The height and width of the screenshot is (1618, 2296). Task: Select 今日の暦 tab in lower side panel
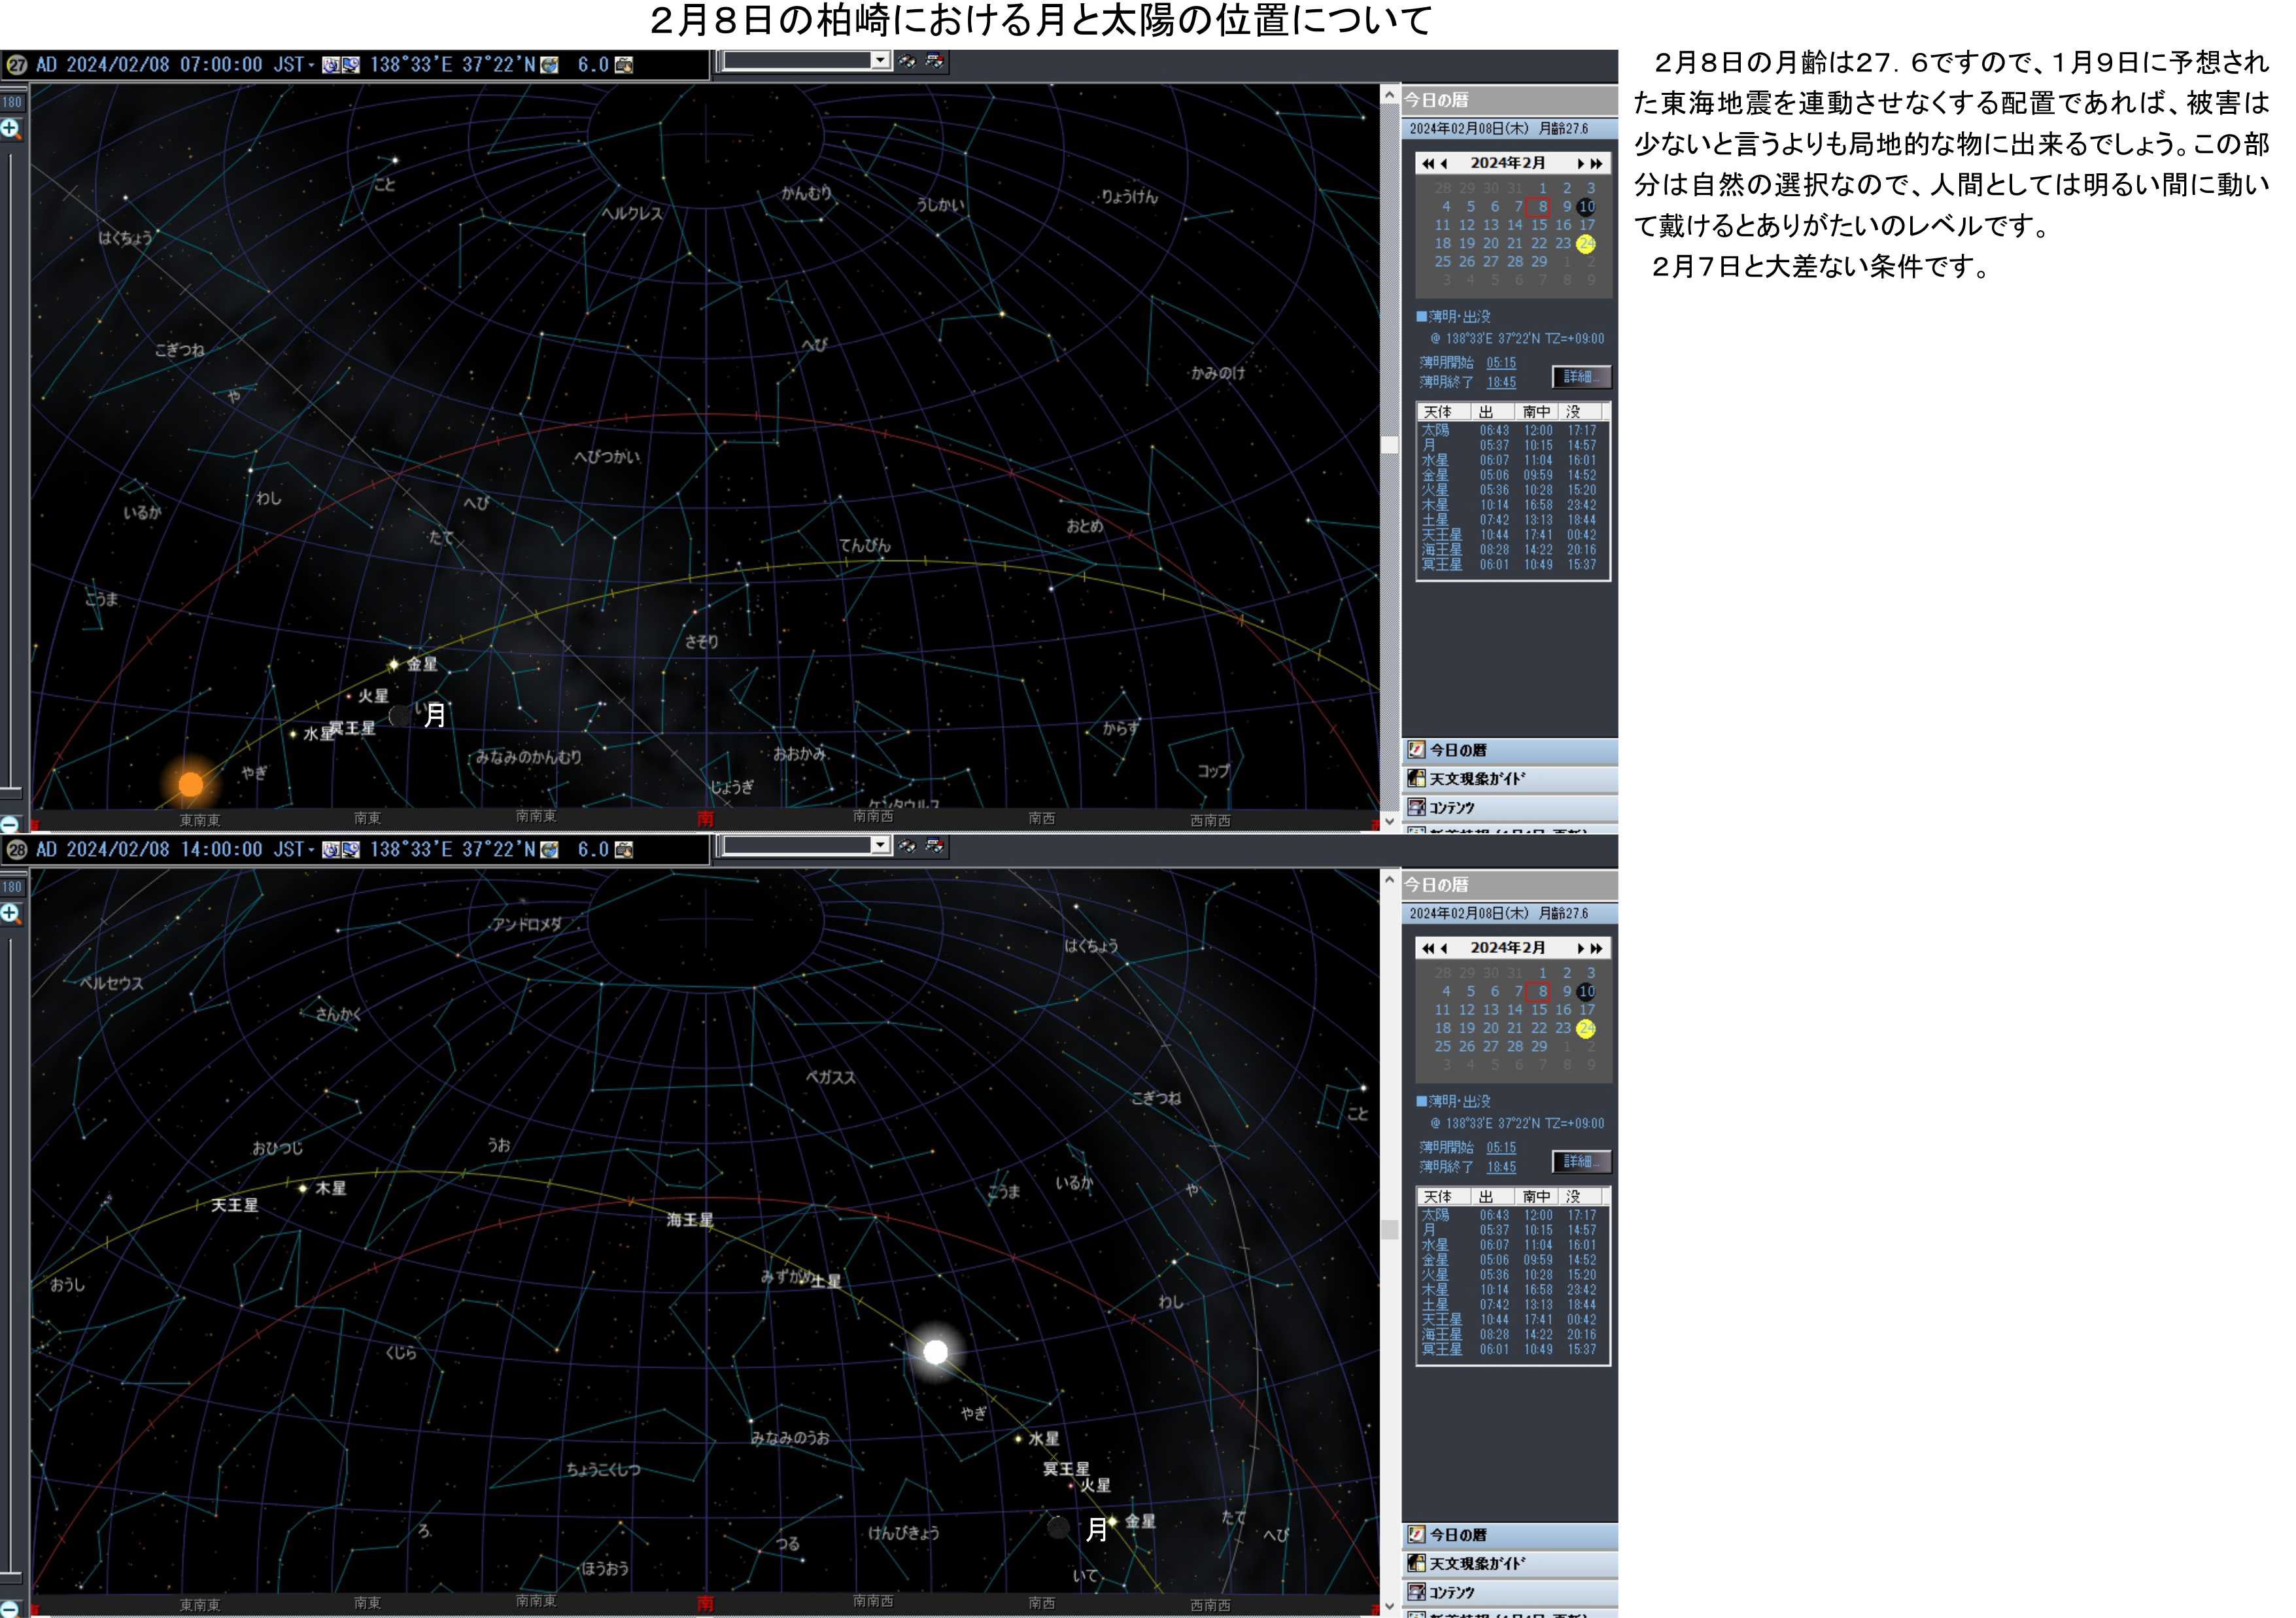[1510, 1535]
